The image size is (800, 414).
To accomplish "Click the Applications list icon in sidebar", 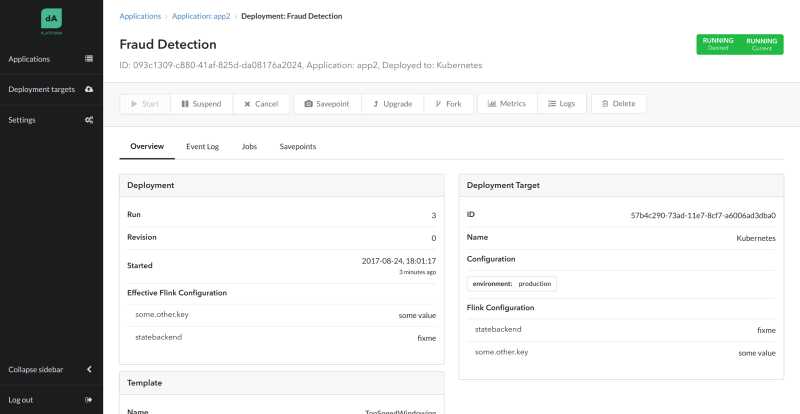I will [x=89, y=59].
